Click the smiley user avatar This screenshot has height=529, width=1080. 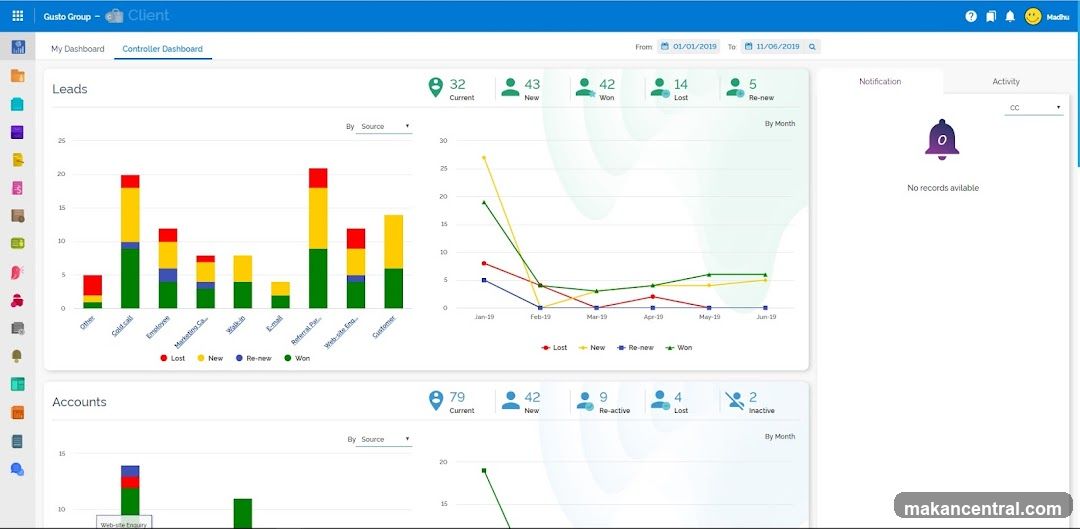[1032, 17]
